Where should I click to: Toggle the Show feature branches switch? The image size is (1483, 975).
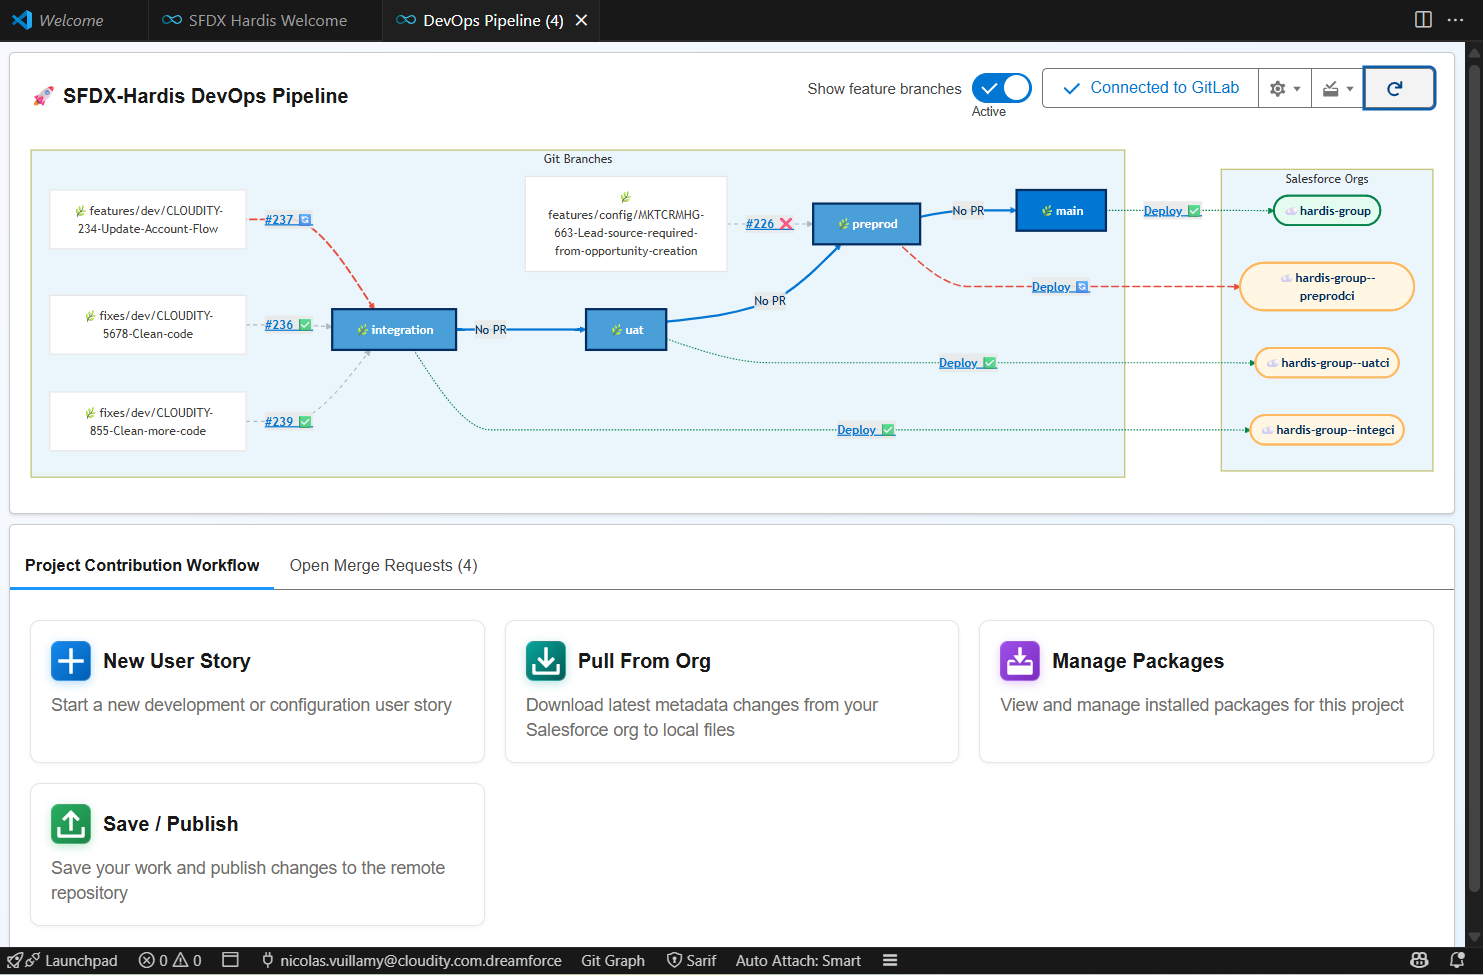1001,88
